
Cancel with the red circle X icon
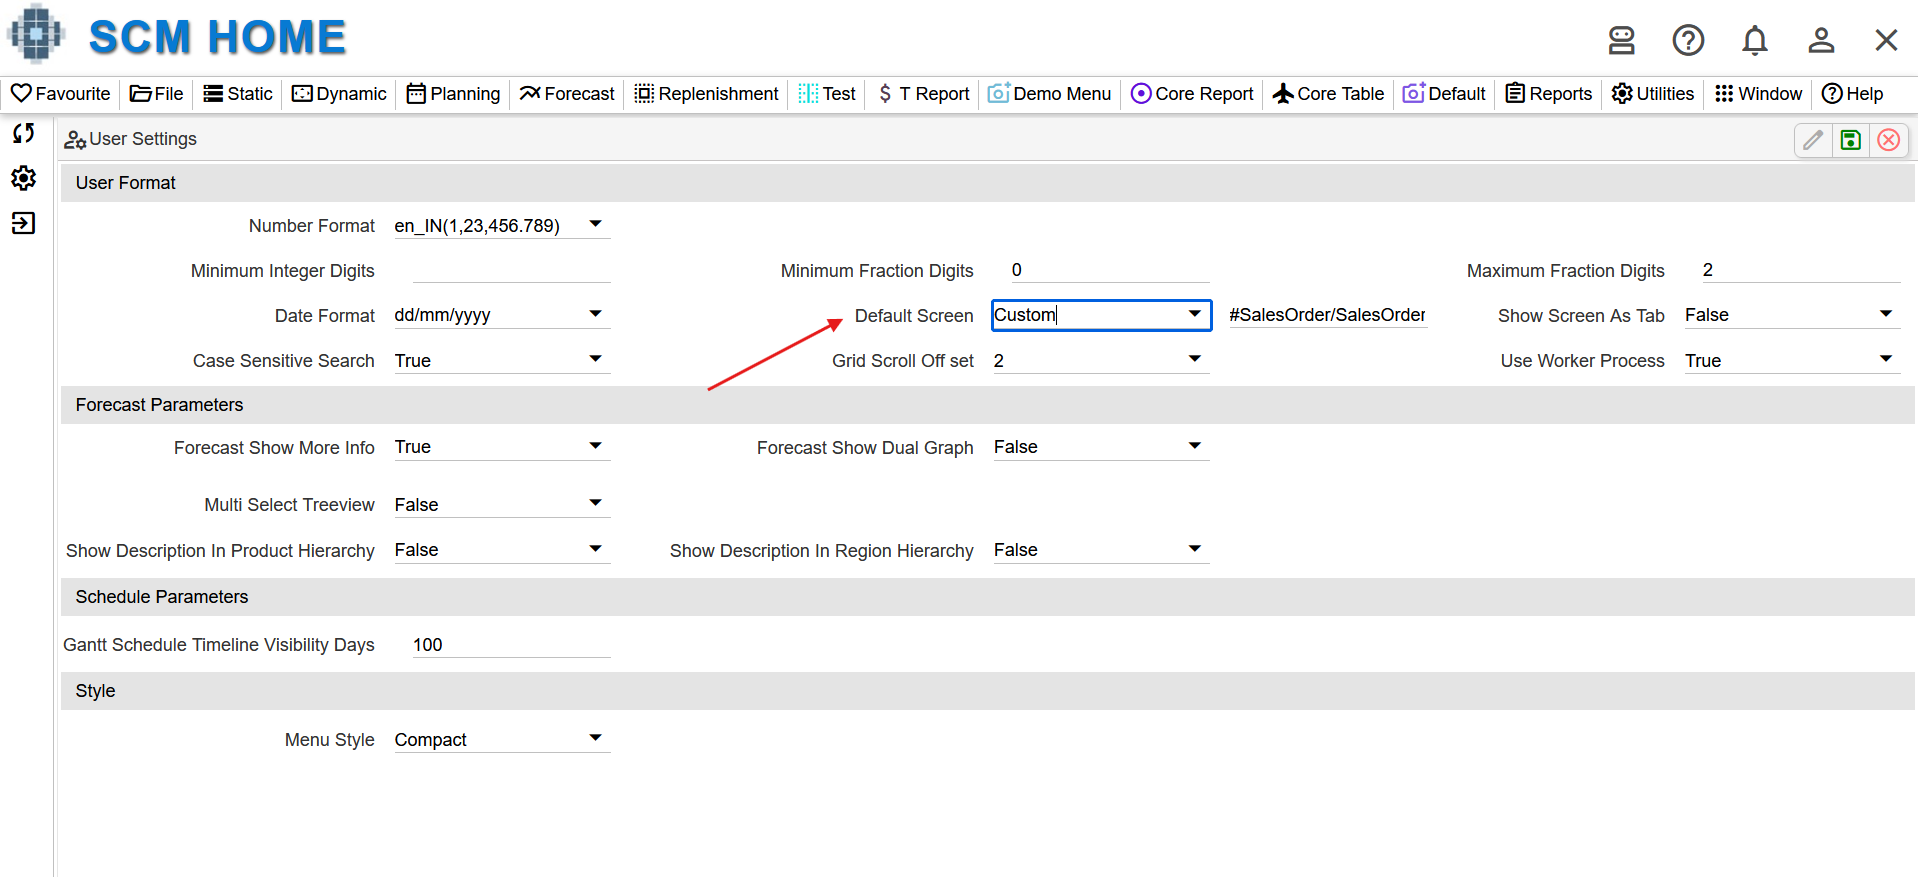point(1889,140)
